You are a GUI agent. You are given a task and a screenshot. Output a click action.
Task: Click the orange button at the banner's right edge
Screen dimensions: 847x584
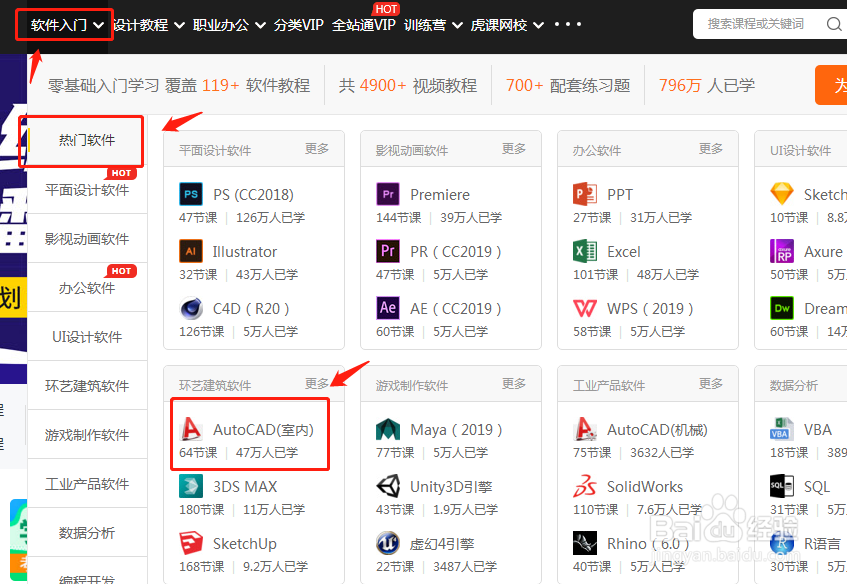(x=831, y=85)
